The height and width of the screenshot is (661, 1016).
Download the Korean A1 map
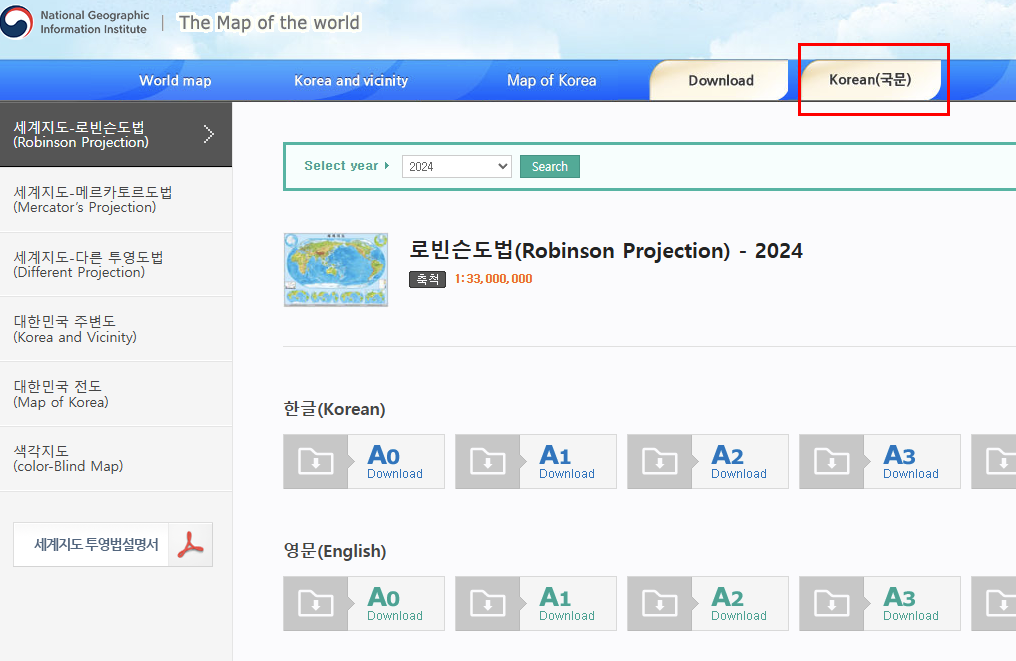567,461
